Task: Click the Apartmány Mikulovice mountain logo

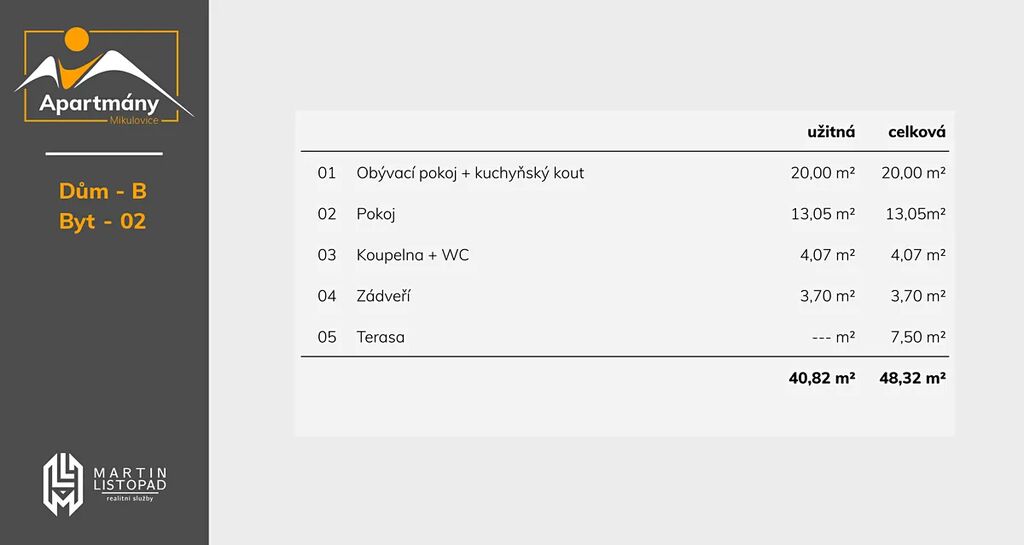Action: pyautogui.click(x=103, y=76)
